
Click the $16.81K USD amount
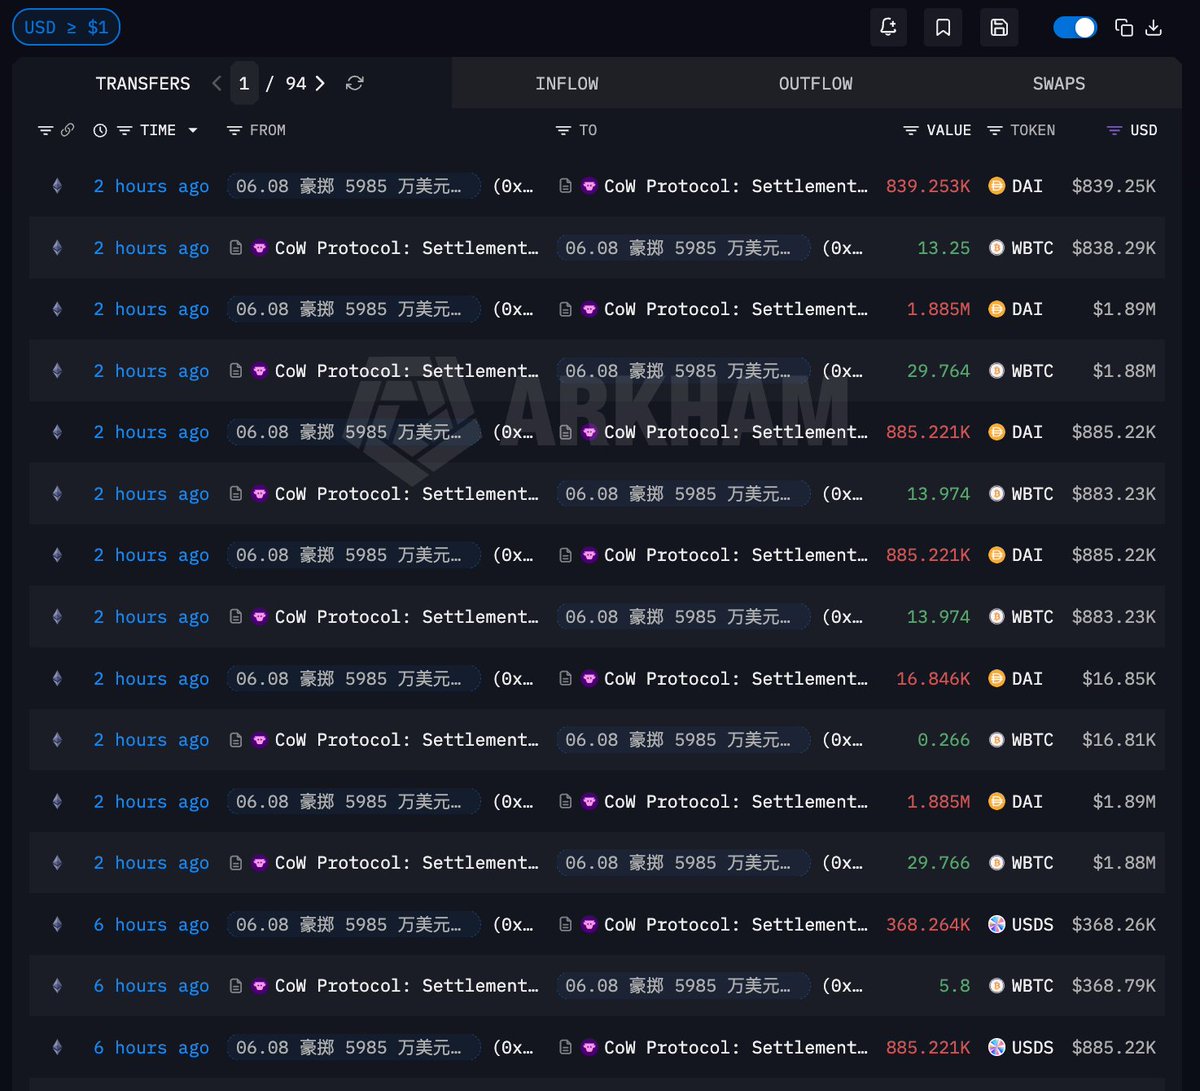pos(1119,740)
